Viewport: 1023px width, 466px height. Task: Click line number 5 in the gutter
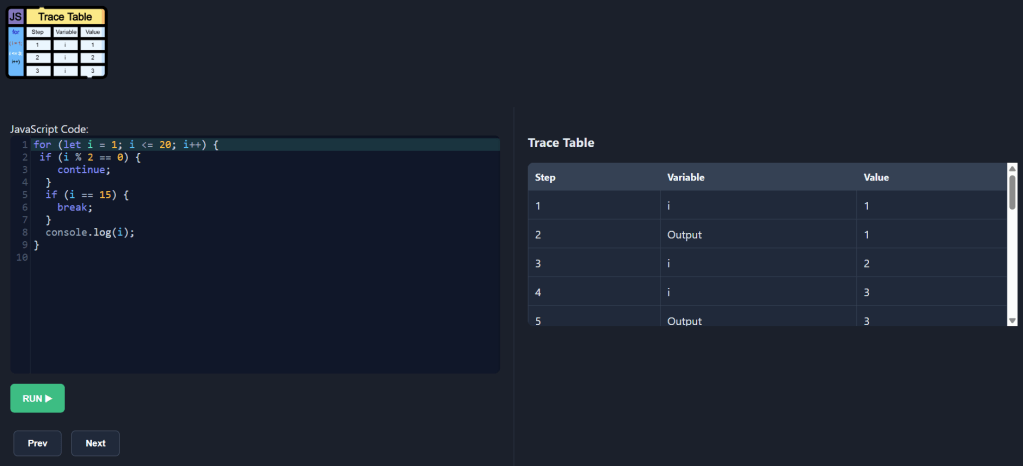tap(24, 194)
